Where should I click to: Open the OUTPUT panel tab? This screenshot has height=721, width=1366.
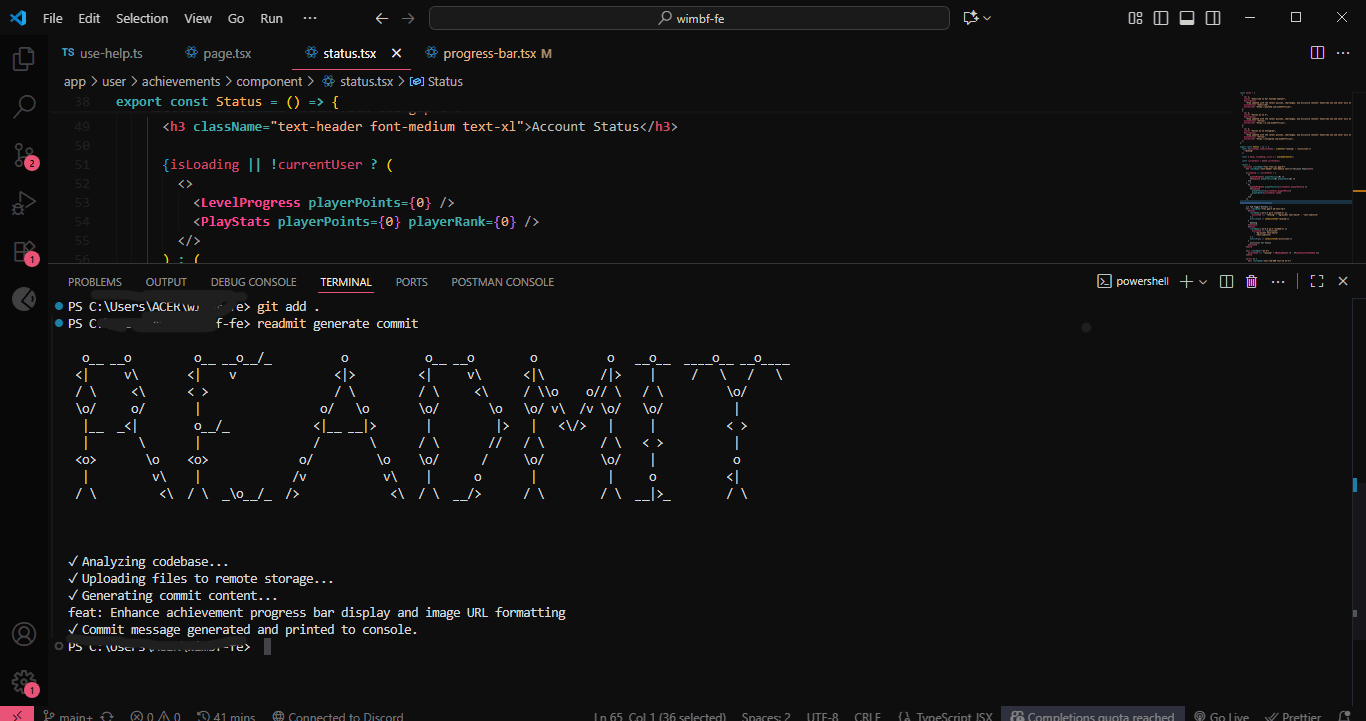point(166,282)
